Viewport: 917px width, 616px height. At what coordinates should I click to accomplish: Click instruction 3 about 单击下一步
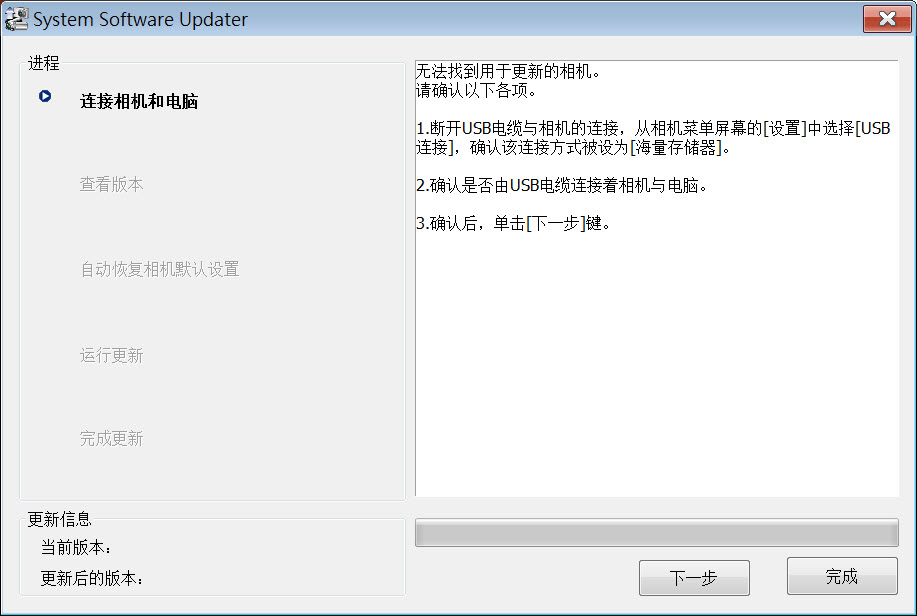pos(513,223)
